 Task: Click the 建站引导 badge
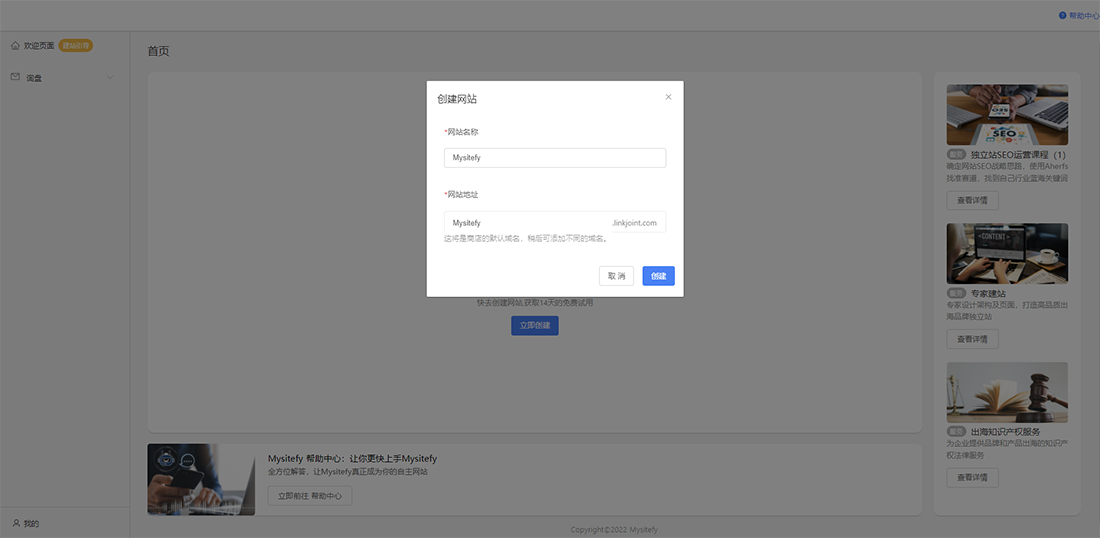(76, 46)
